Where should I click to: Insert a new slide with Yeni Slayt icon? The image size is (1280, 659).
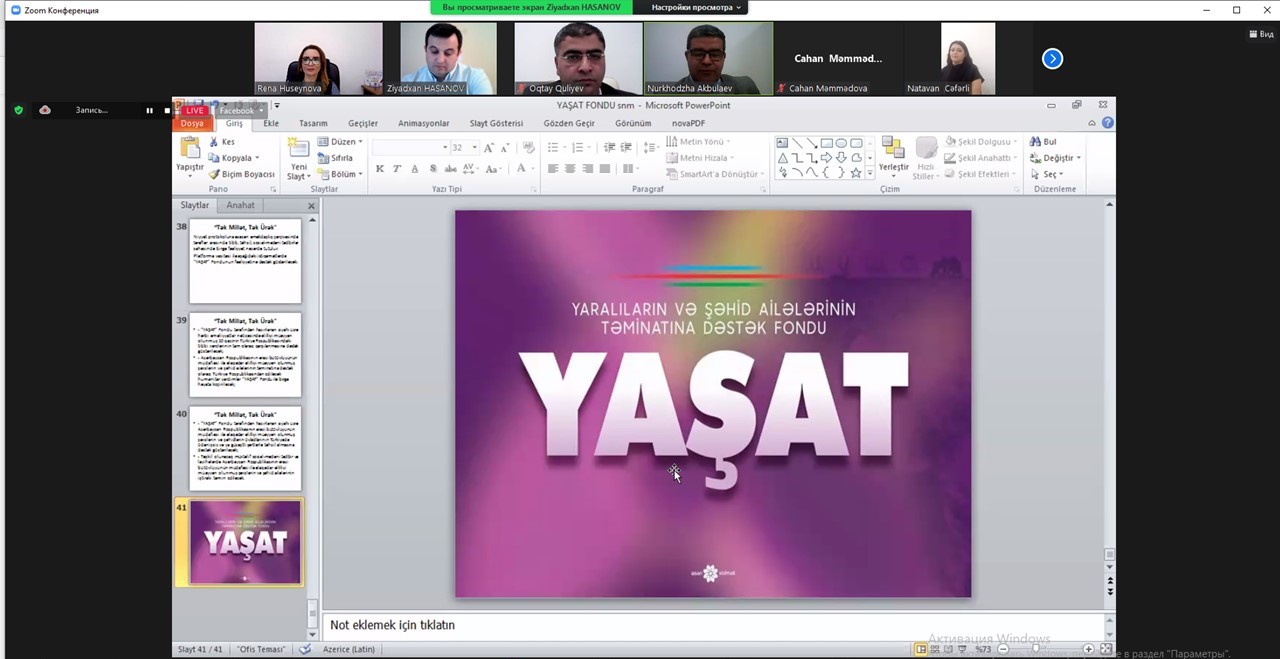tap(298, 149)
